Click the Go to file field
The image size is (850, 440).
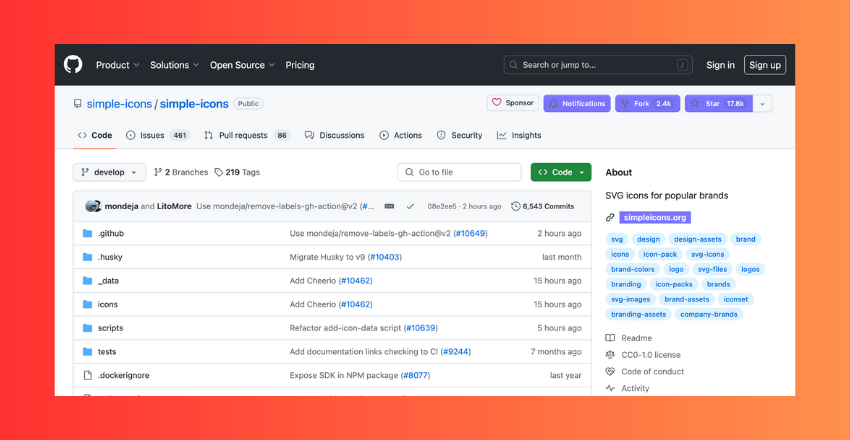coord(459,172)
